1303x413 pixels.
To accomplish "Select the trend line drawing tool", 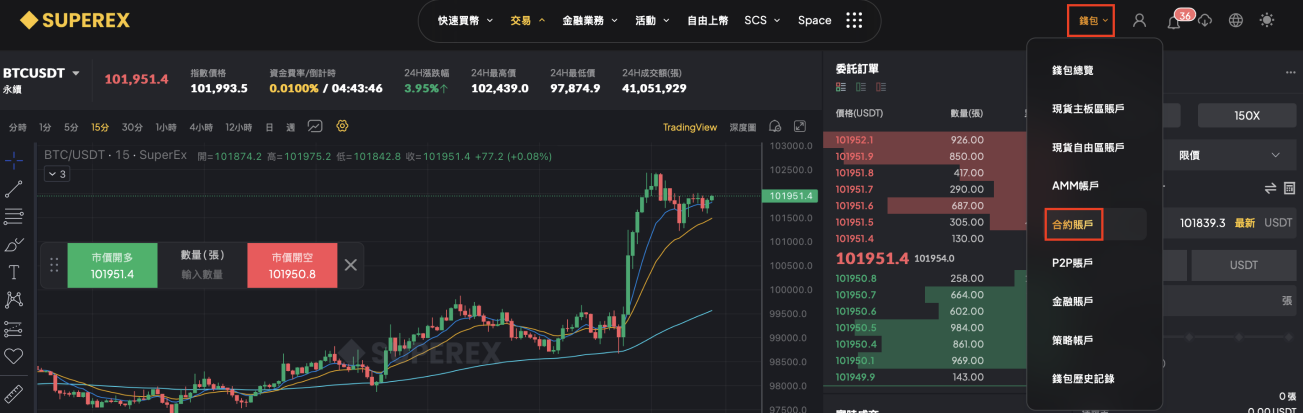I will point(14,188).
